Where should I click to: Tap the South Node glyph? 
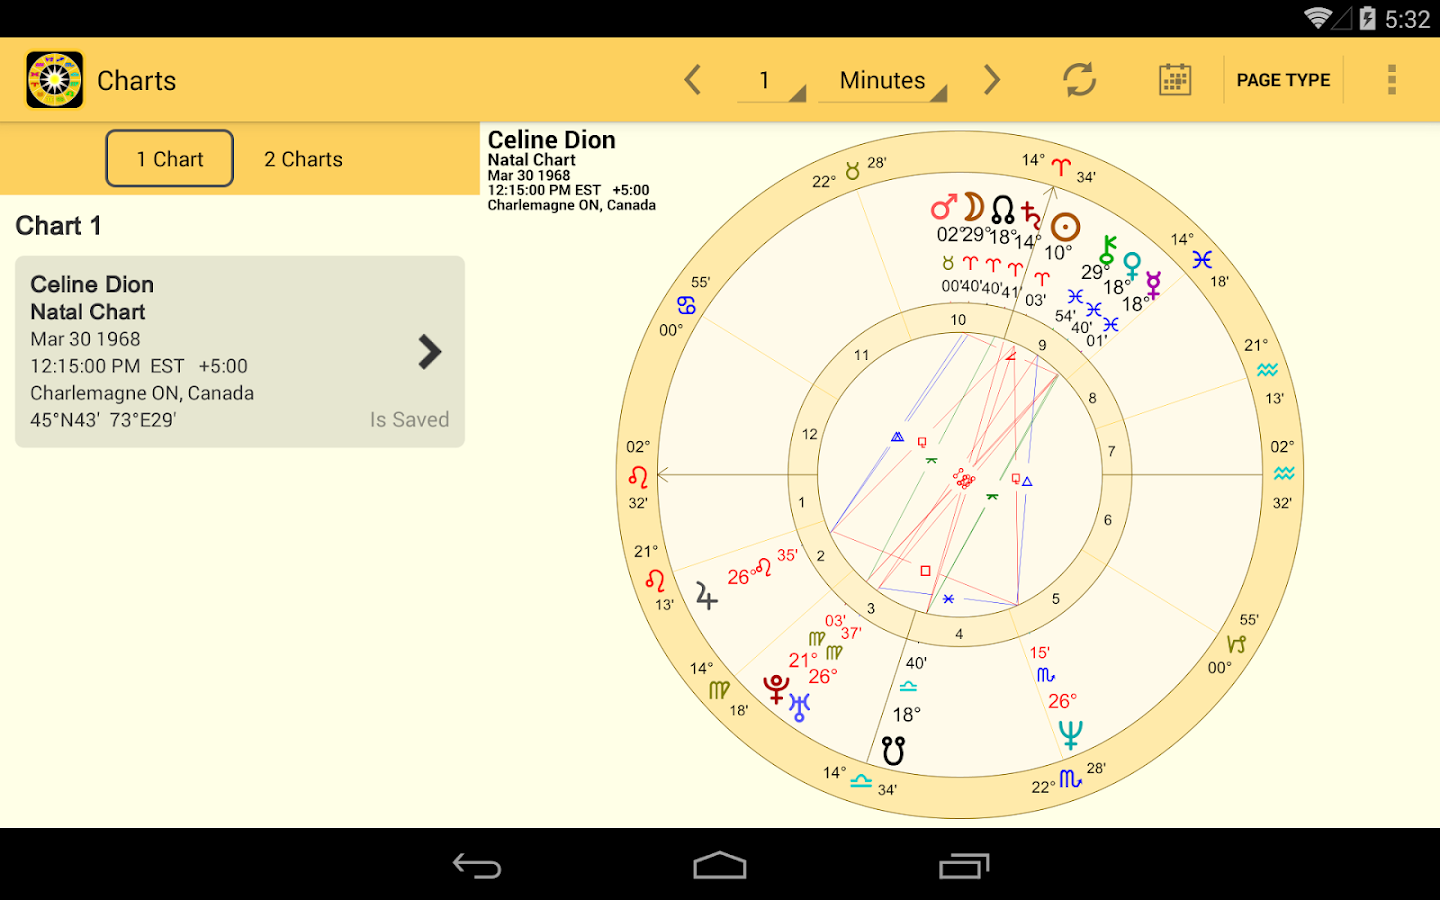(893, 750)
